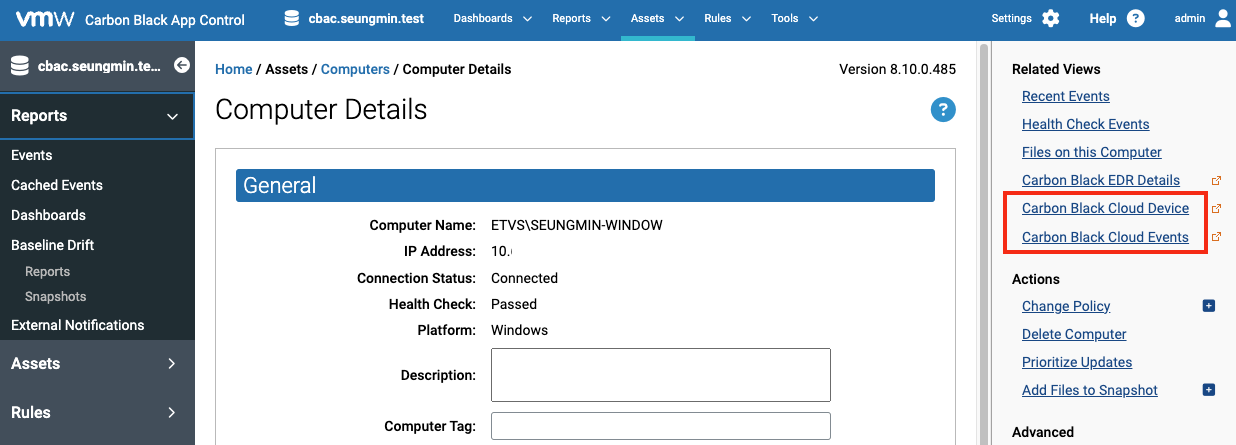Click the Delete Computer action
Screen dimensions: 1236x445
coord(1074,334)
